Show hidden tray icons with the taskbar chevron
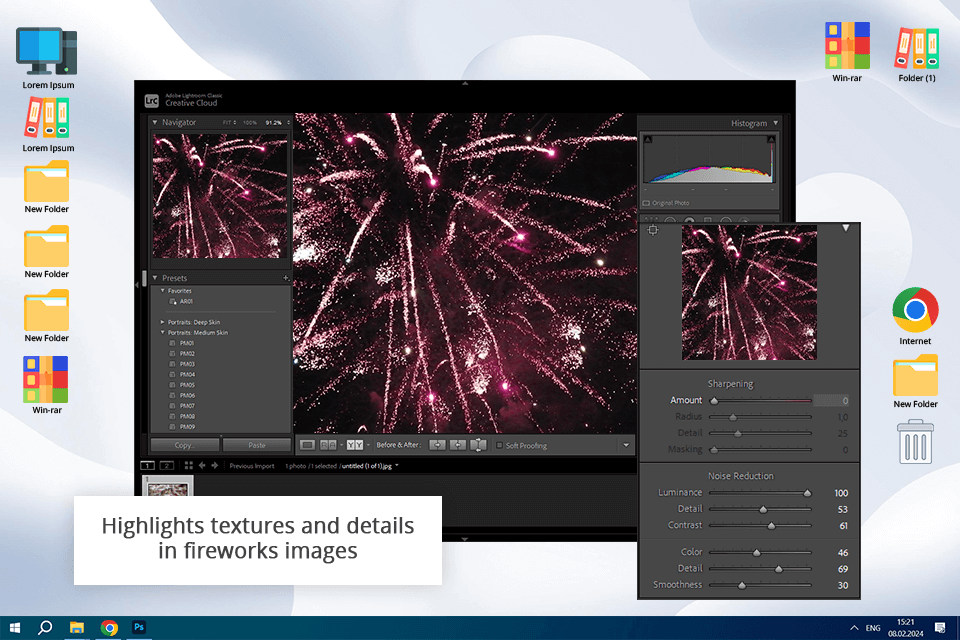 (854, 628)
